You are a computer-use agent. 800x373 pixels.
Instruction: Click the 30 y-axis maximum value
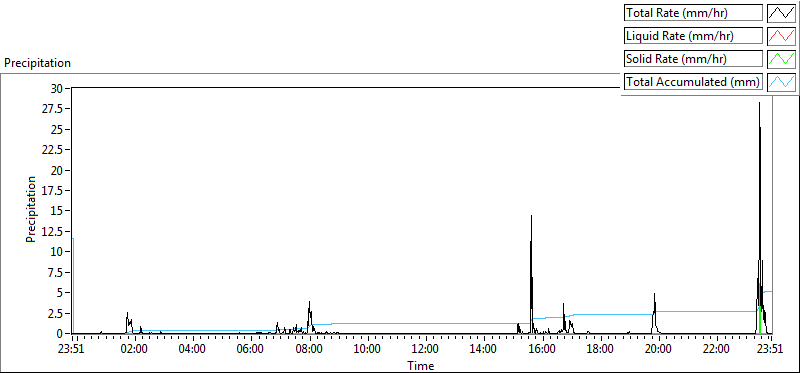(56, 89)
